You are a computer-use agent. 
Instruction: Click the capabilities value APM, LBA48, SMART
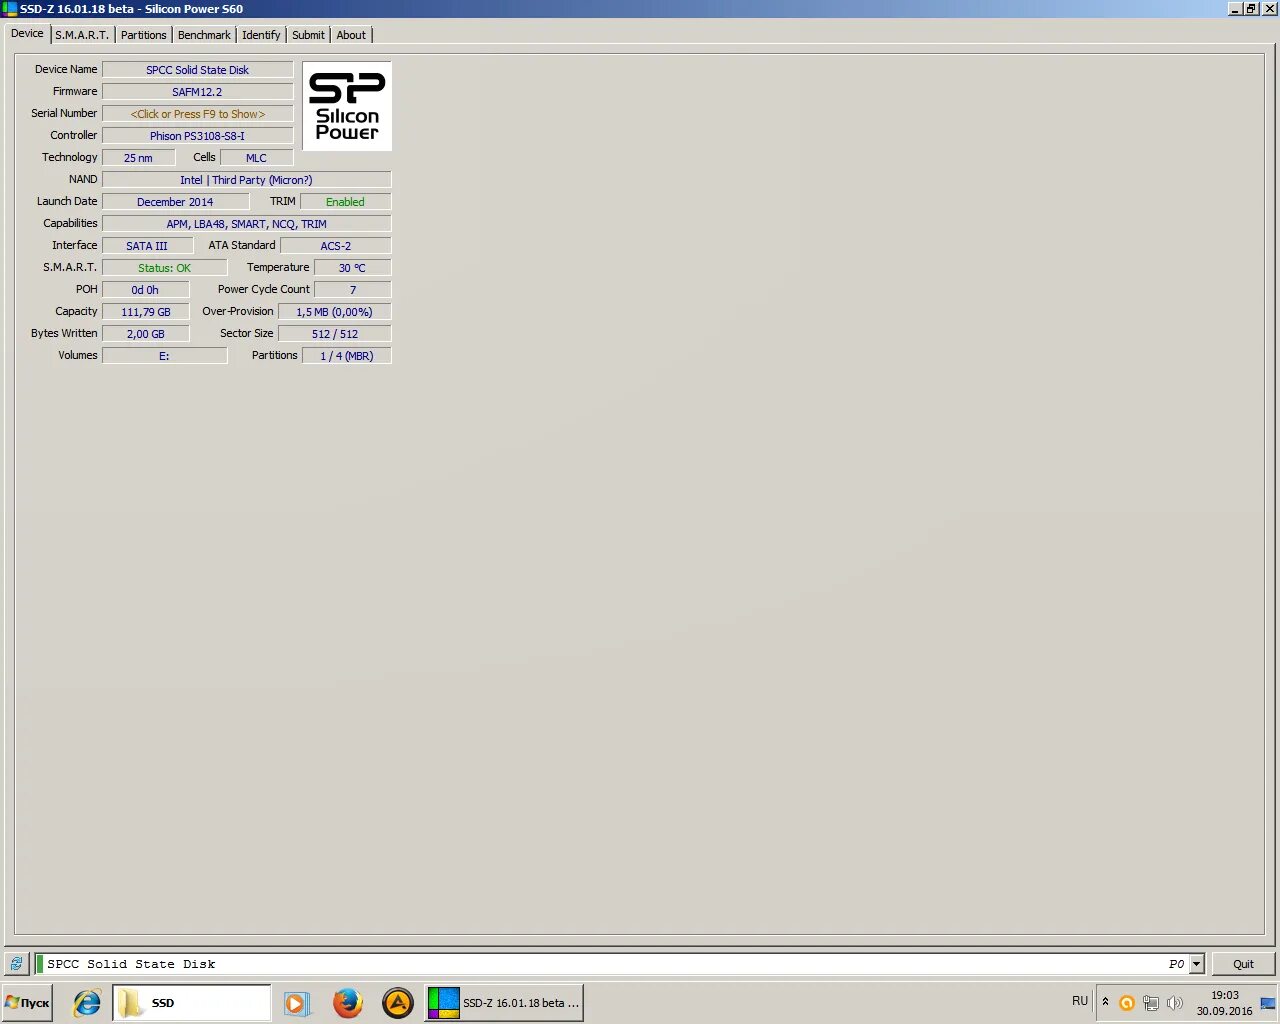click(x=247, y=224)
